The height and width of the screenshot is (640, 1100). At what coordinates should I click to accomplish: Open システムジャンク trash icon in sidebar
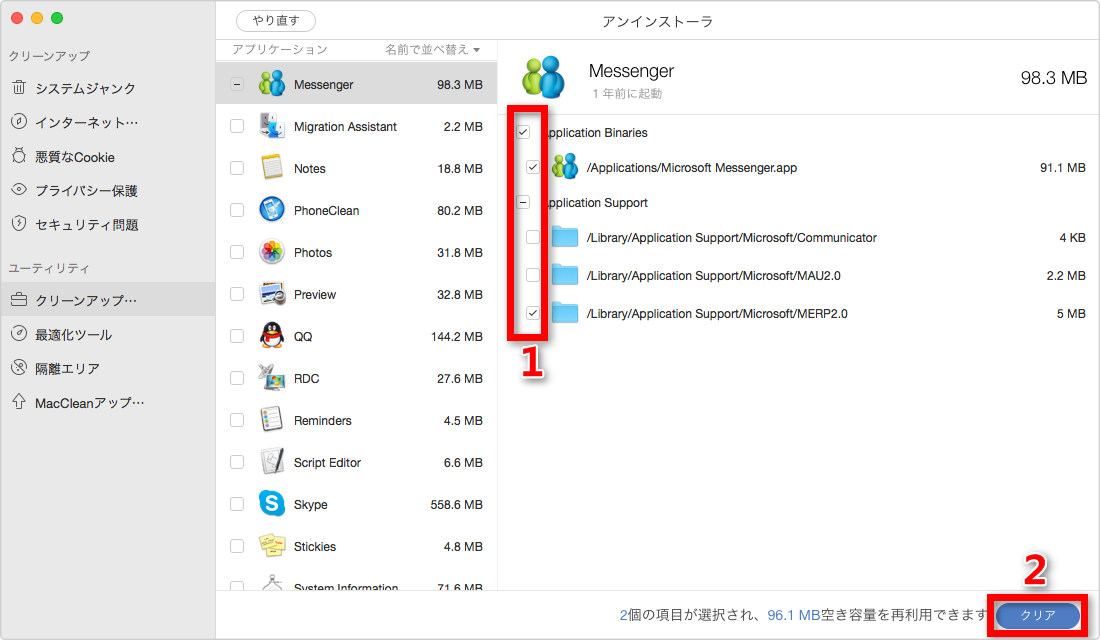click(19, 88)
